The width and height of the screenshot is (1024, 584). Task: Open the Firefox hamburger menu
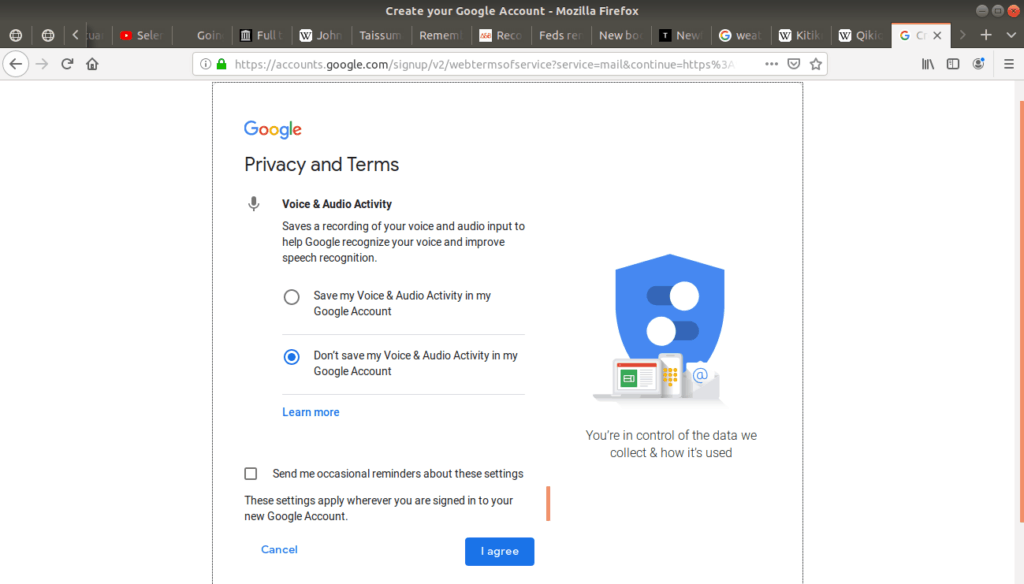pos(1009,64)
